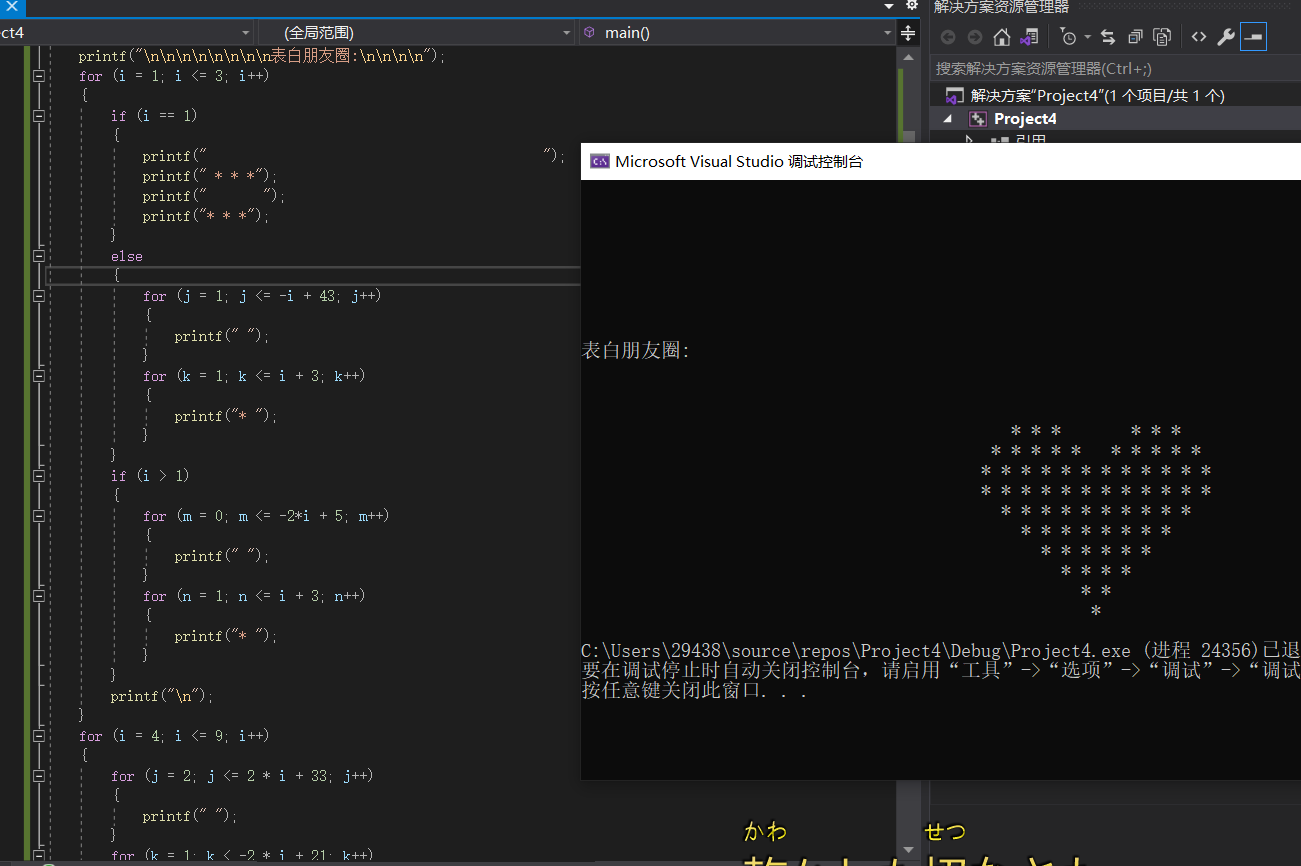Click the Microsoft Visual Studio 调试控制台 title bar

941,161
